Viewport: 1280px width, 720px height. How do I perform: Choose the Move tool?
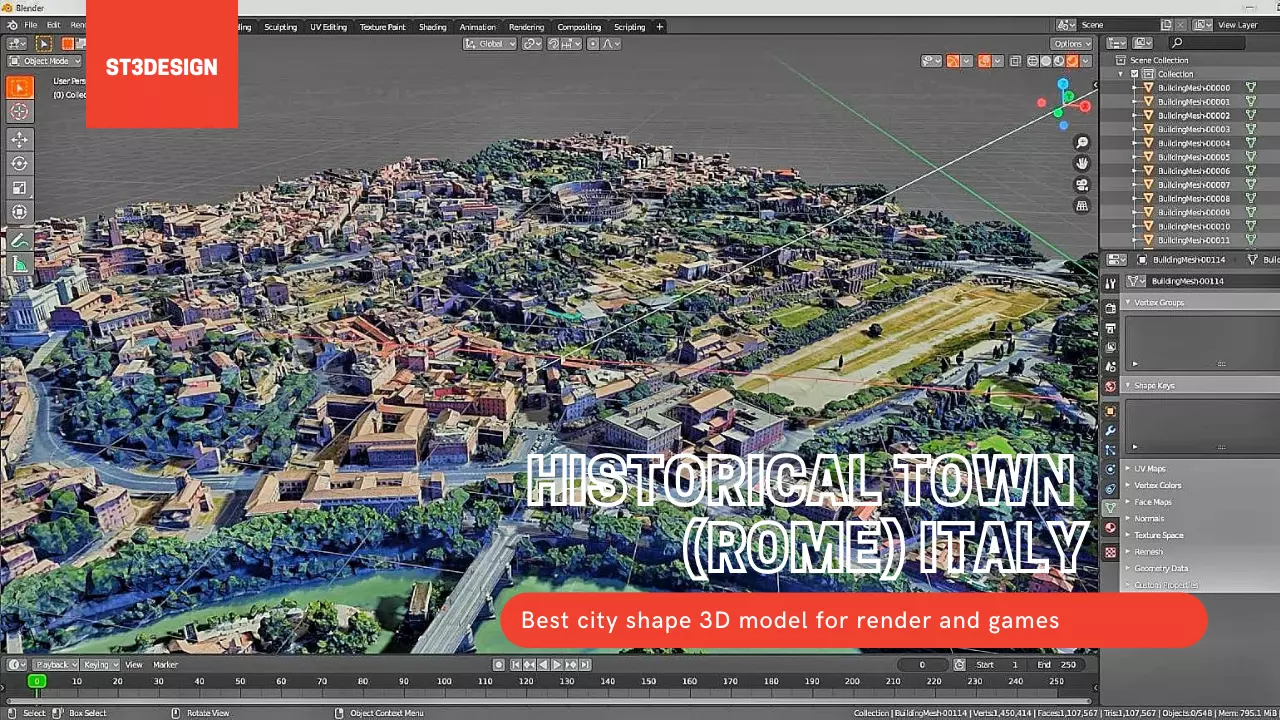click(19, 139)
